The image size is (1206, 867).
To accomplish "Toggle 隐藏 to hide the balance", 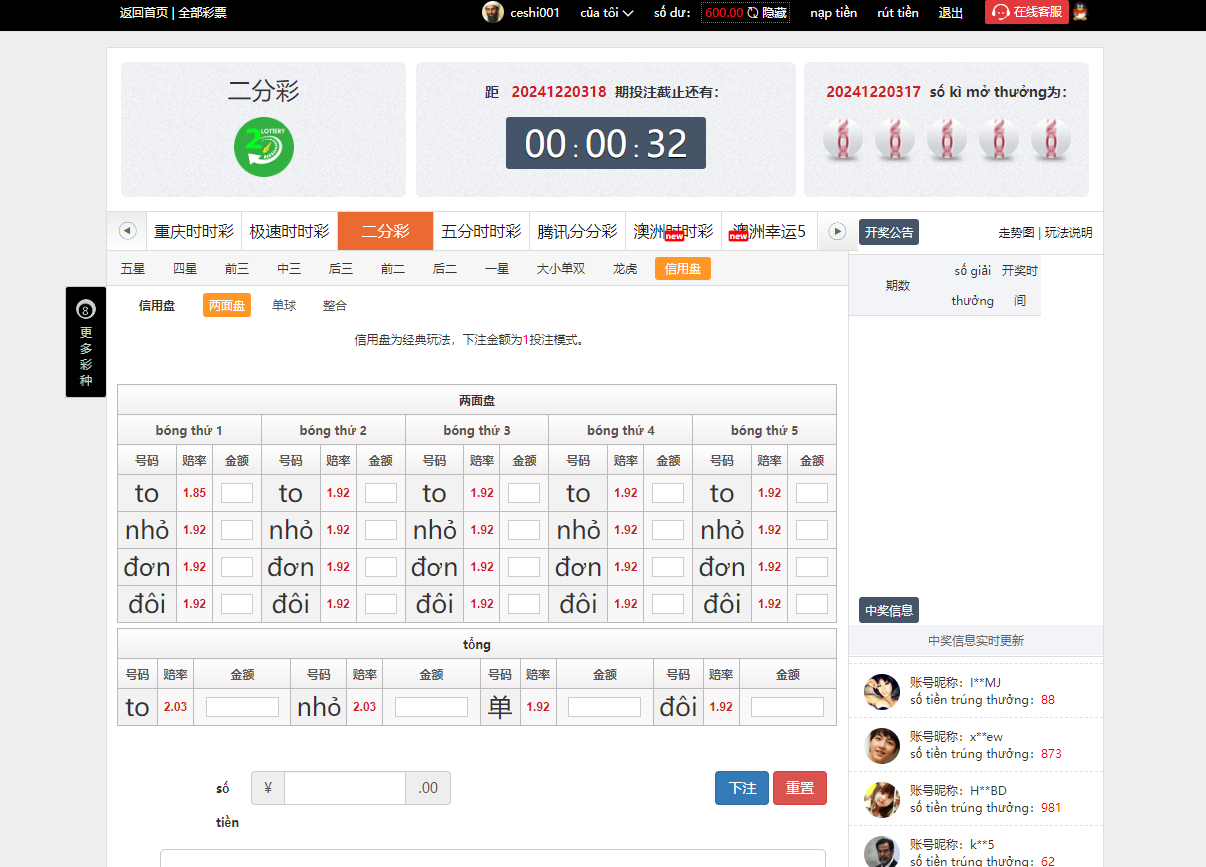I will coord(774,13).
